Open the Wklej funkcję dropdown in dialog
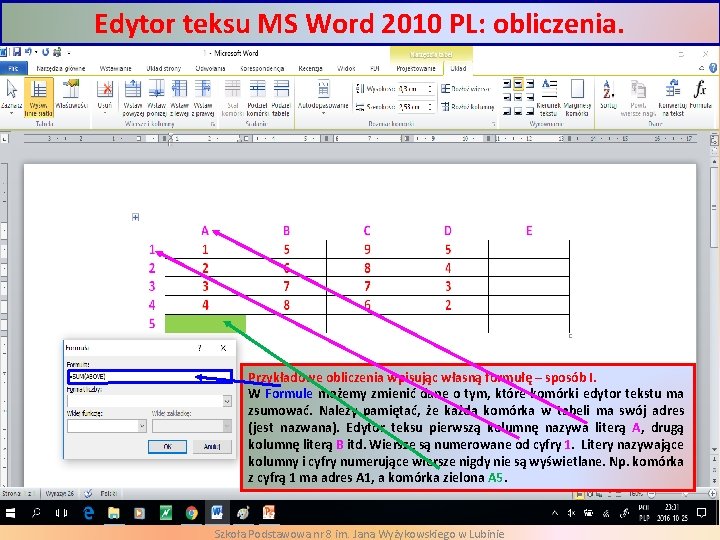The height and width of the screenshot is (540, 720). (x=142, y=427)
